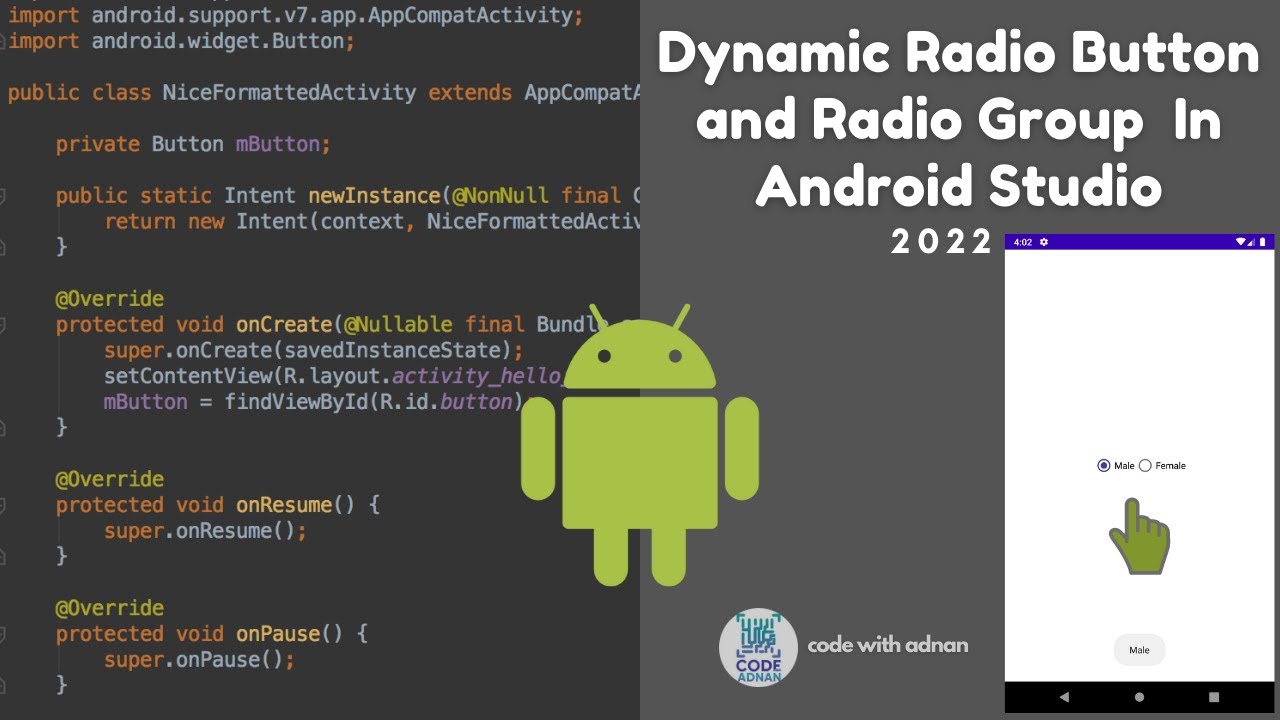Click the 'Android Studio' title line
The width and height of the screenshot is (1280, 720).
[x=959, y=186]
